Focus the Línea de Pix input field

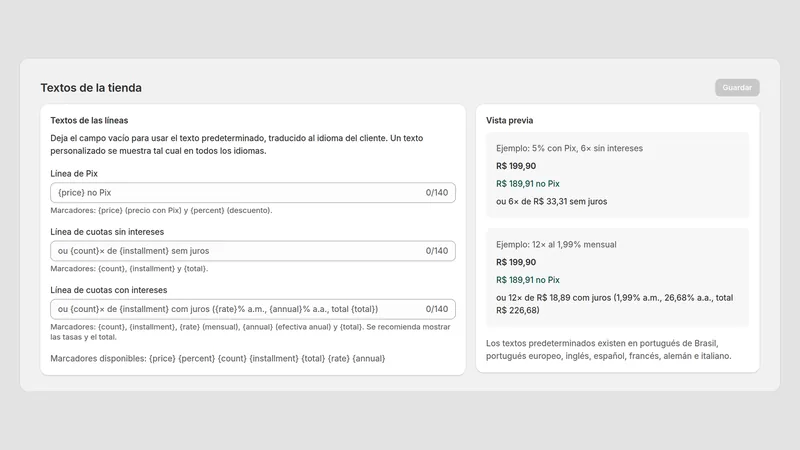tap(253, 193)
